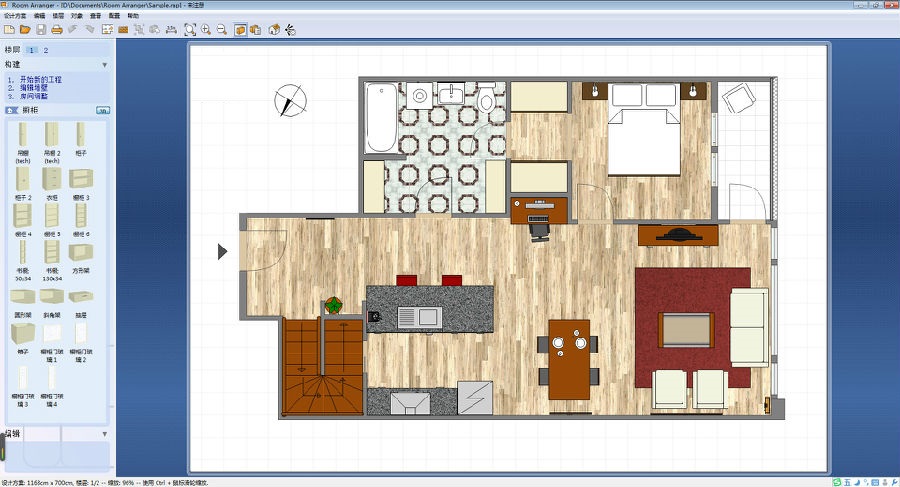Switch to floor tab 1
The width and height of the screenshot is (900, 487).
(32, 50)
